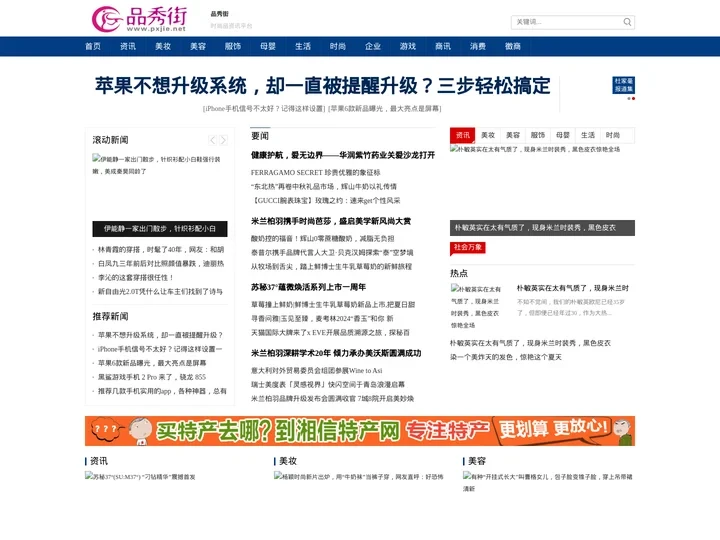Open 企业 in navigation bar

[372, 46]
